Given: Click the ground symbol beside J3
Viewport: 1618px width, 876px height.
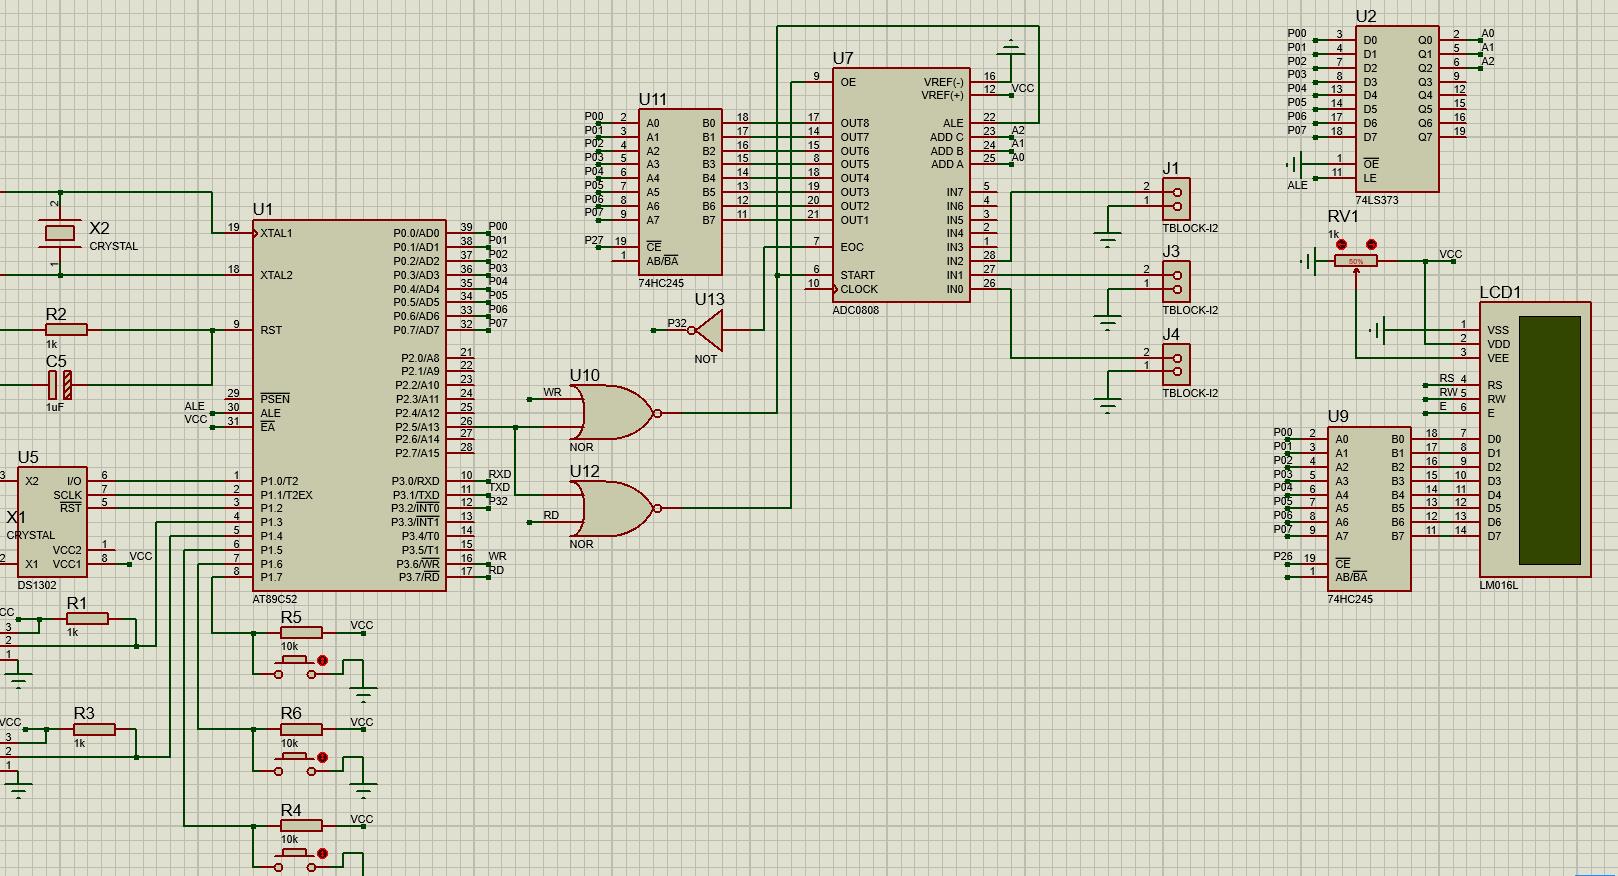Looking at the screenshot, I should [1107, 321].
